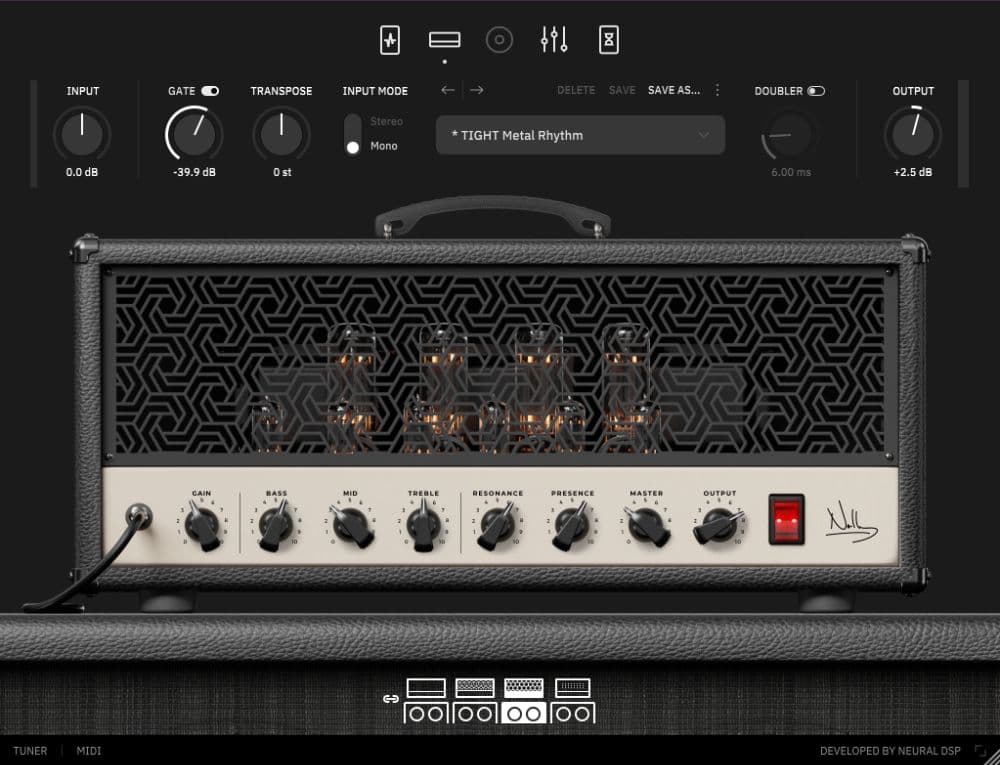Click Developed by Neural DSP text
The width and height of the screenshot is (1000, 765).
click(x=890, y=751)
